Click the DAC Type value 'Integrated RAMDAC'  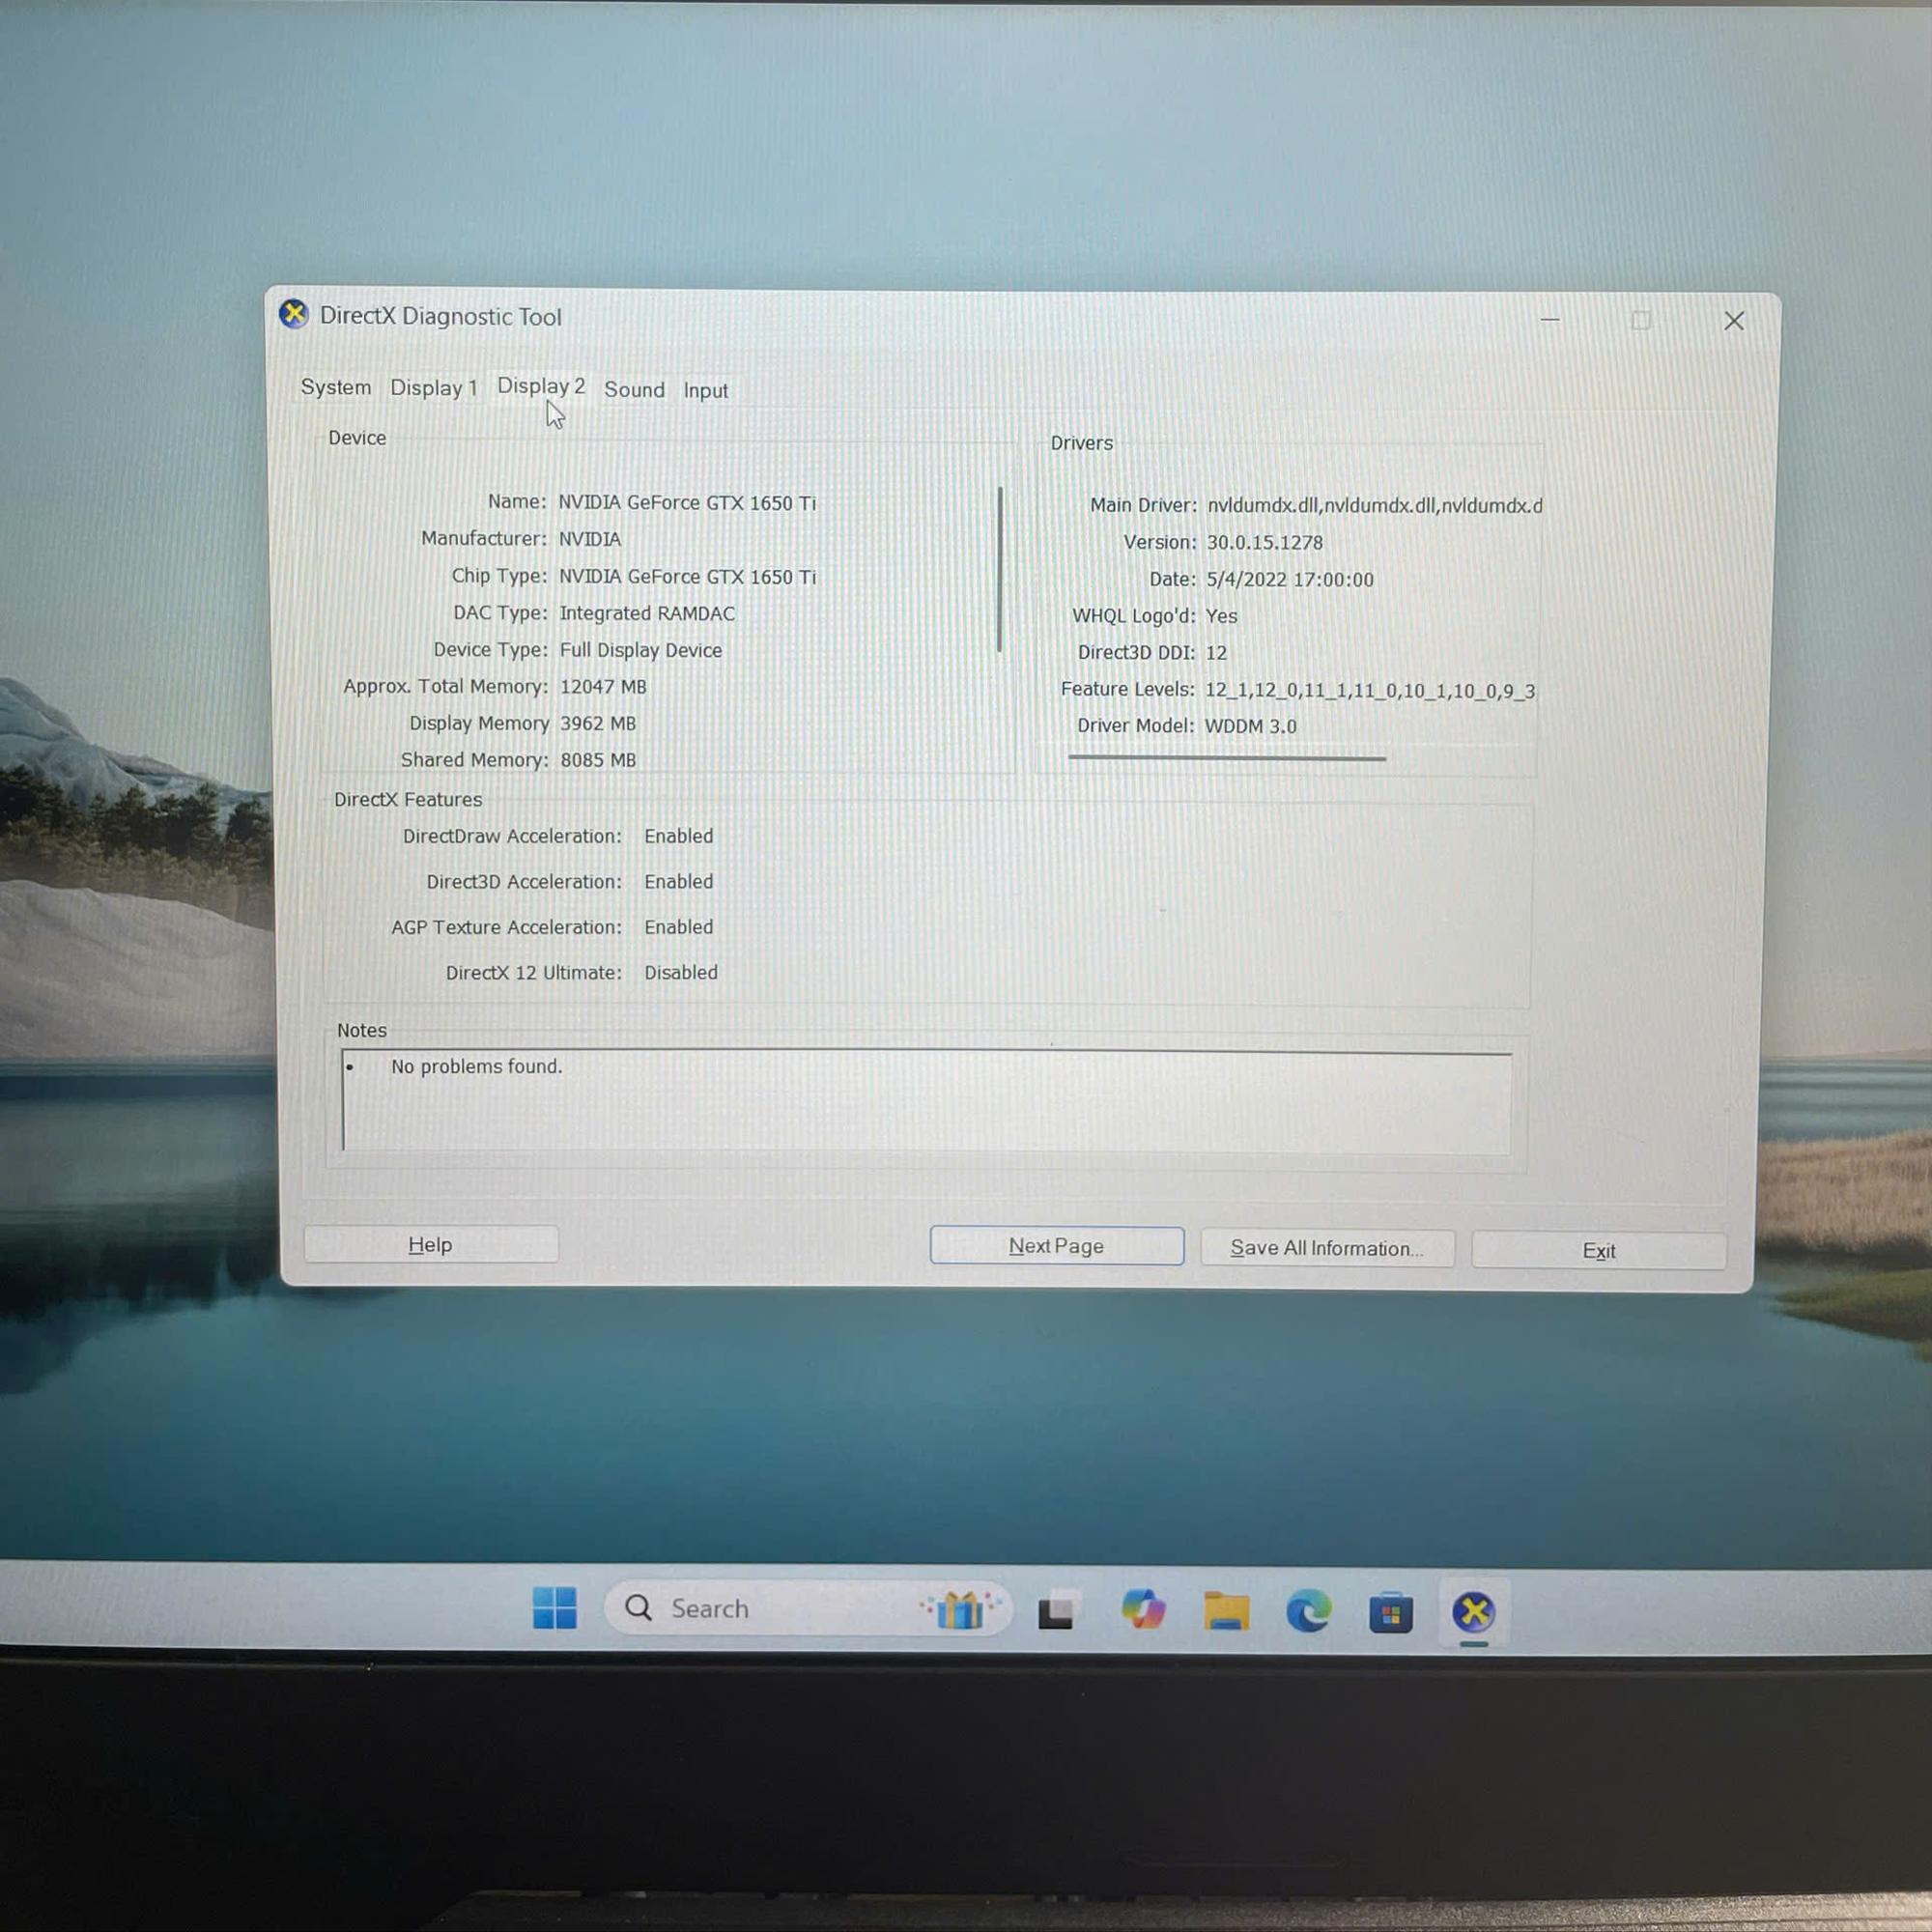pyautogui.click(x=647, y=613)
